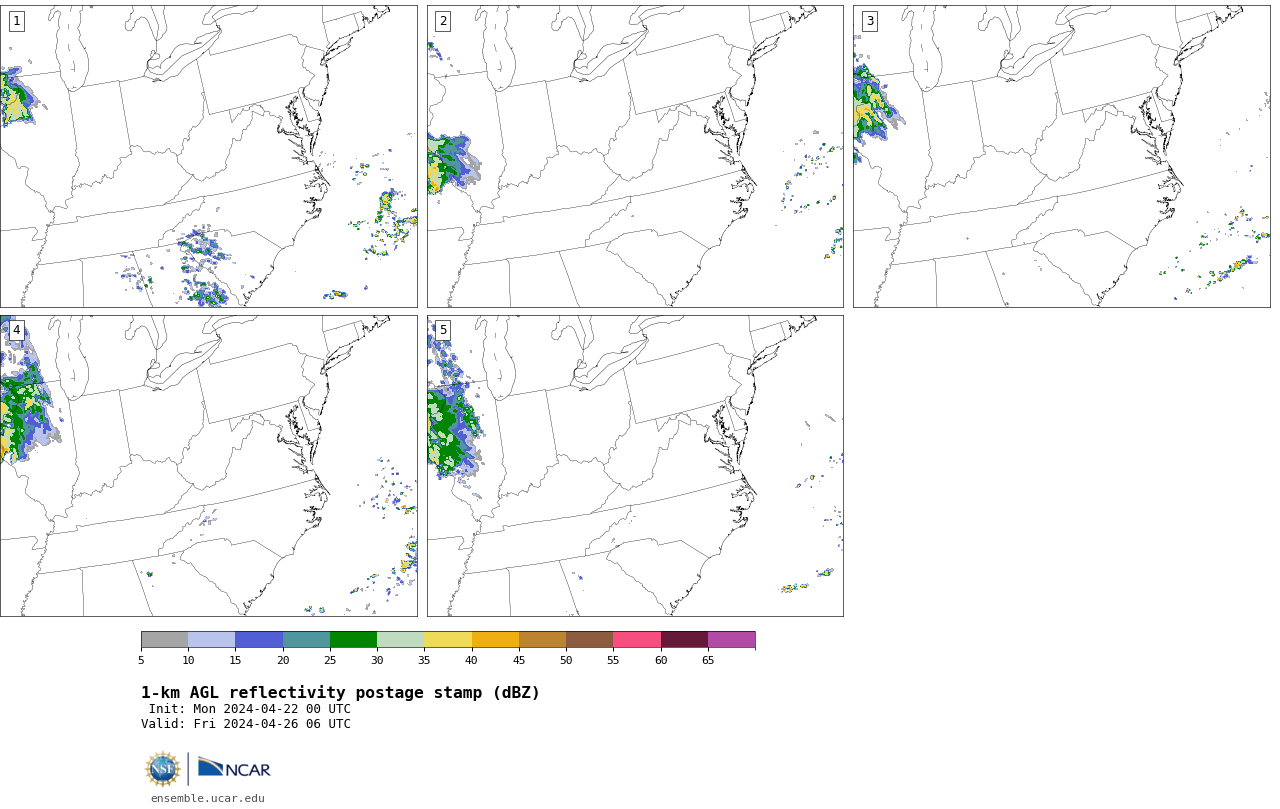The height and width of the screenshot is (809, 1280).
Task: Click the blue 15-20 dBZ swatch
Action: 259,640
